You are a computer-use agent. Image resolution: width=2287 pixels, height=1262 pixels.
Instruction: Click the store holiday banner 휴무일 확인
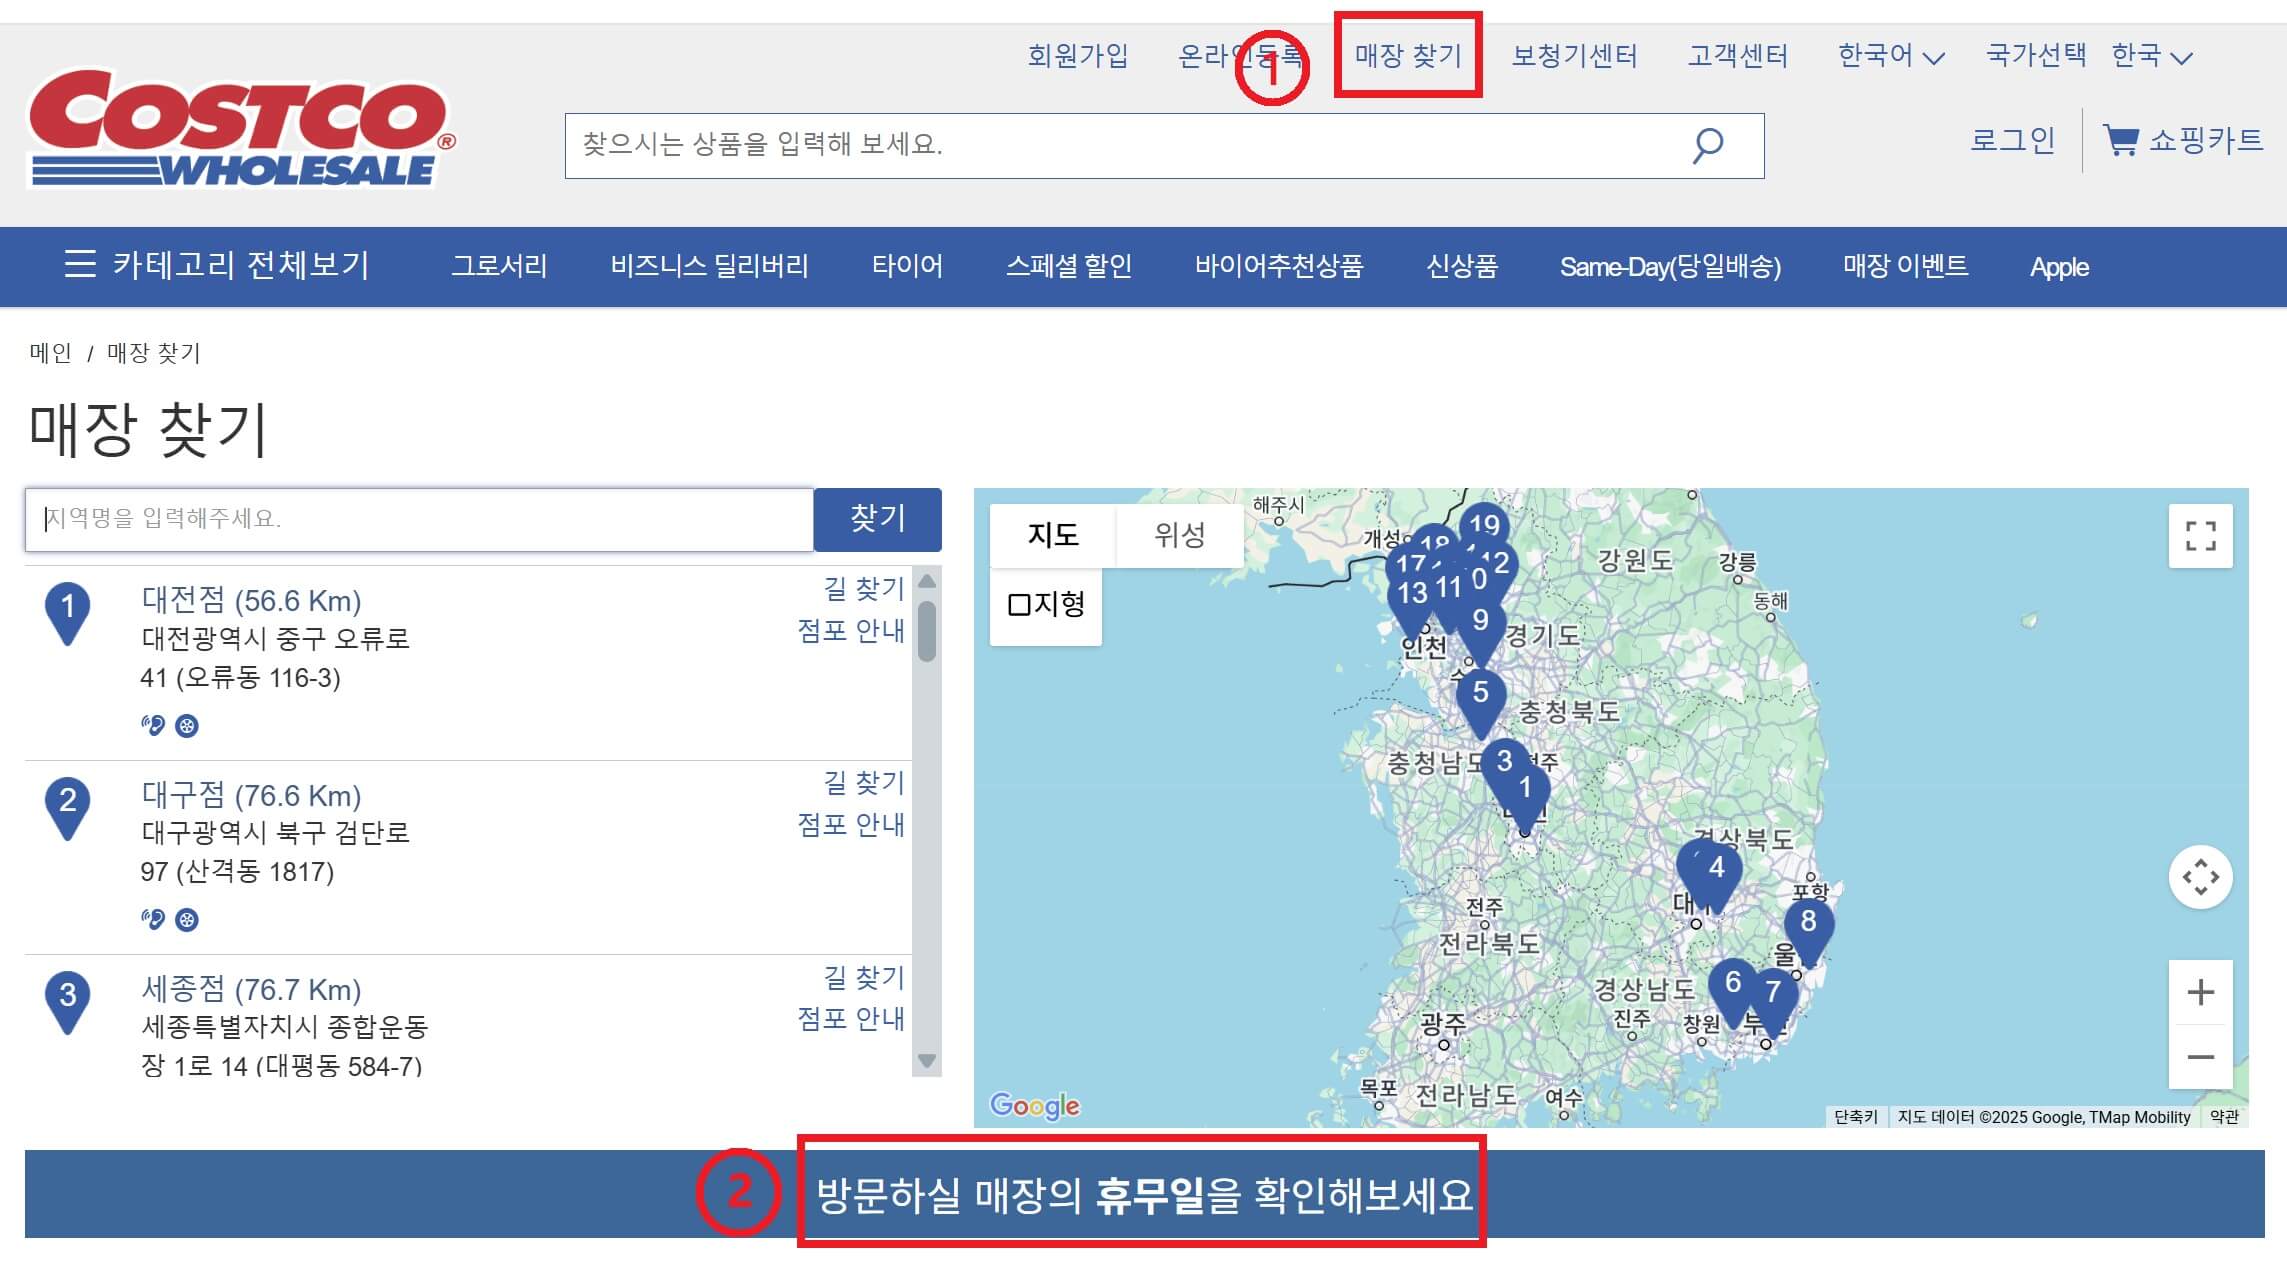pyautogui.click(x=1144, y=1194)
